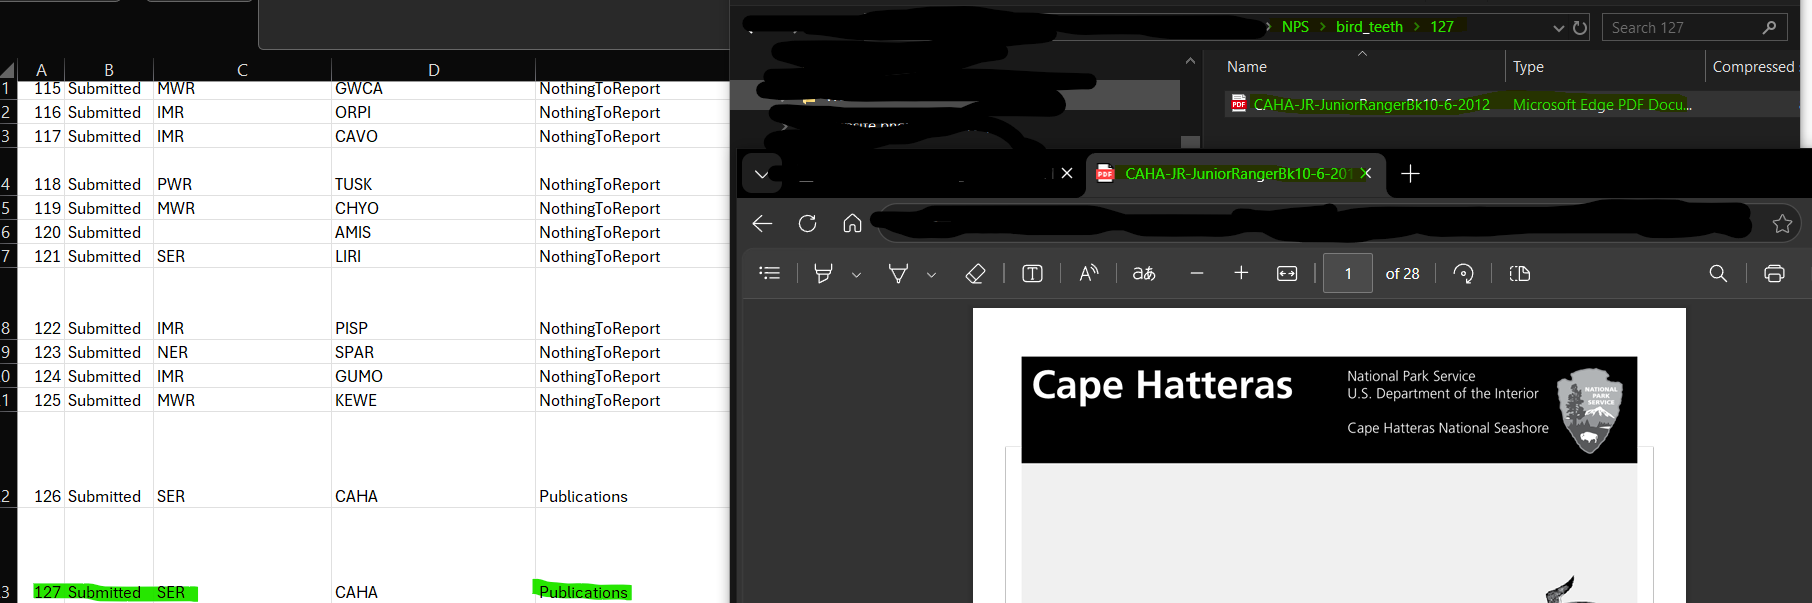Refresh the File Explorer folder view
This screenshot has height=603, width=1812.
pyautogui.click(x=1580, y=28)
